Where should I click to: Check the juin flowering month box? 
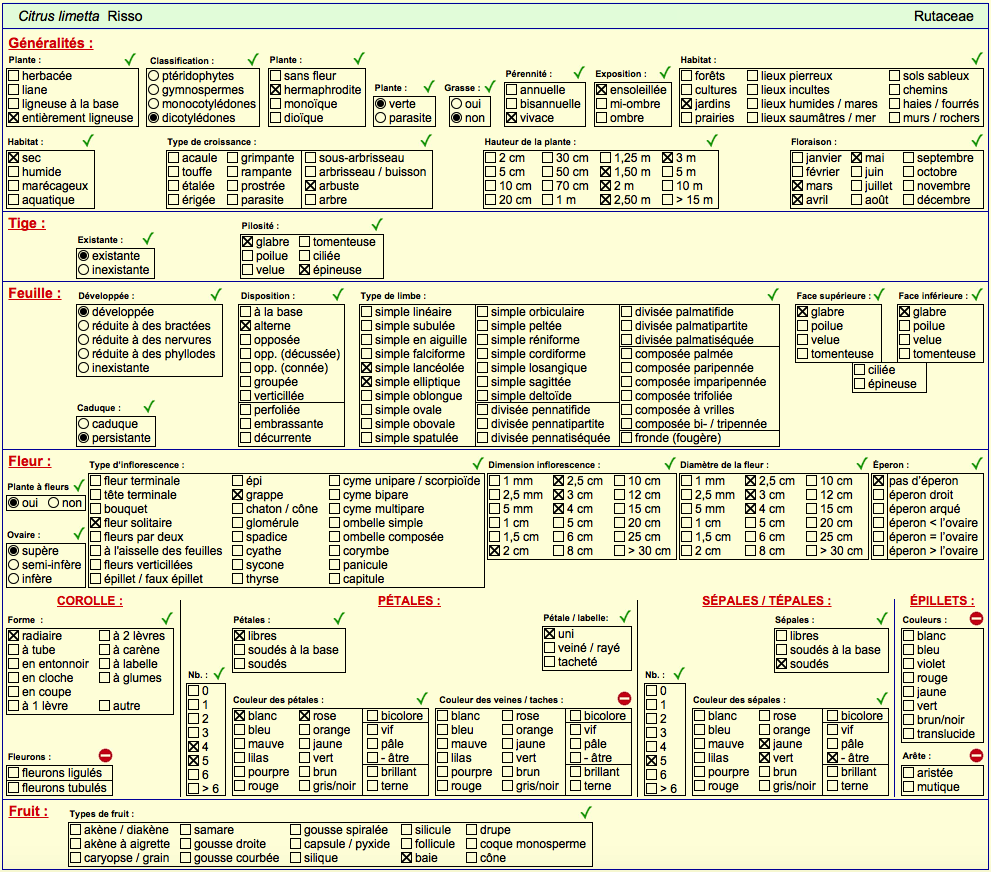point(857,172)
